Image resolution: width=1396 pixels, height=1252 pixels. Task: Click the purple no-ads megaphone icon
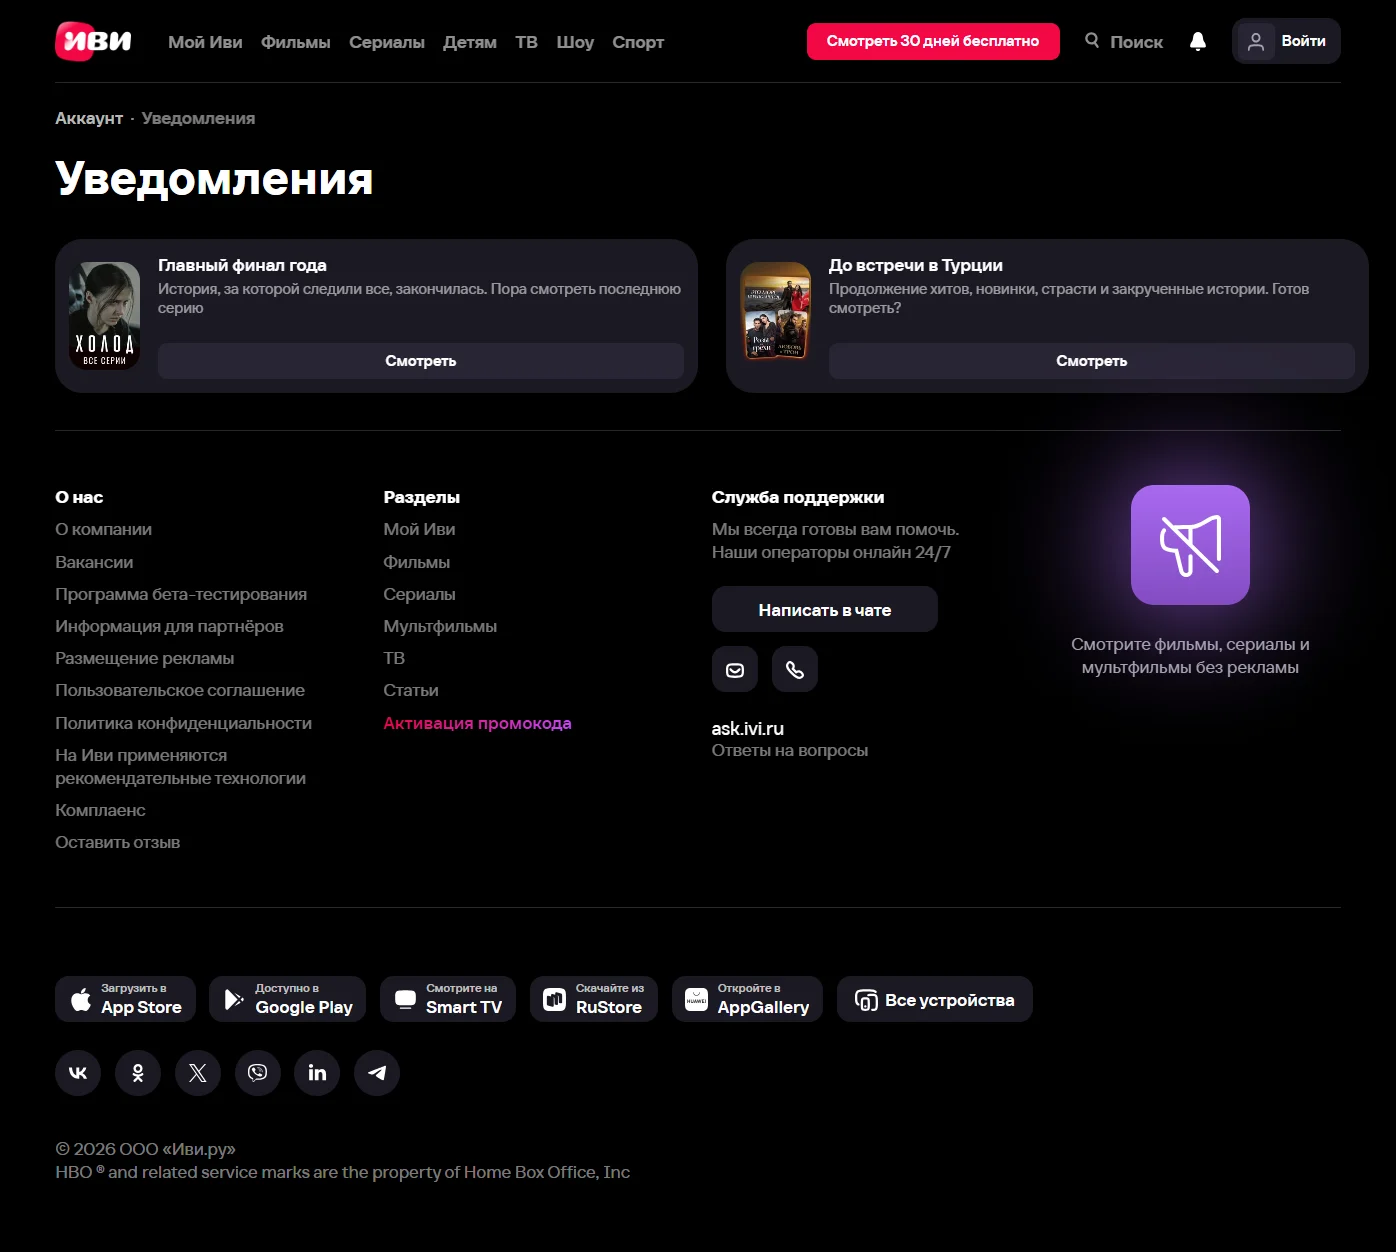1190,545
